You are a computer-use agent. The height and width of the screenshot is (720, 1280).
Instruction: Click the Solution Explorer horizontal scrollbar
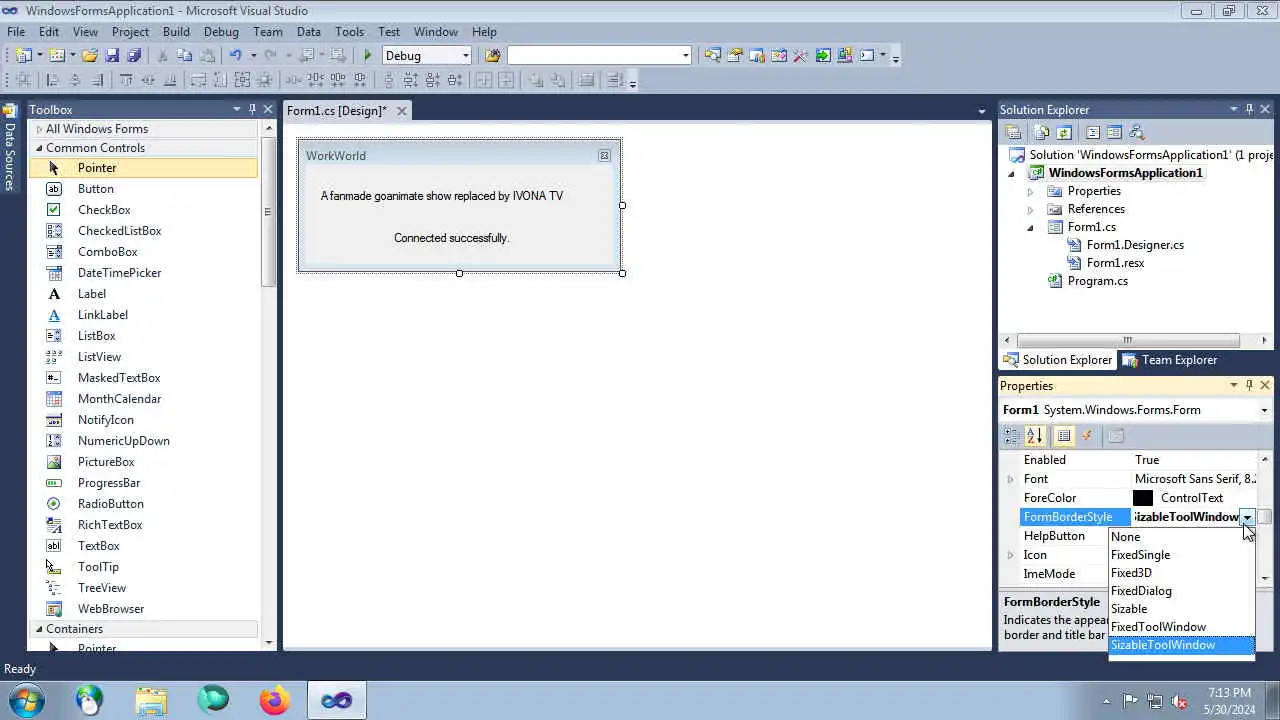[x=1128, y=340]
